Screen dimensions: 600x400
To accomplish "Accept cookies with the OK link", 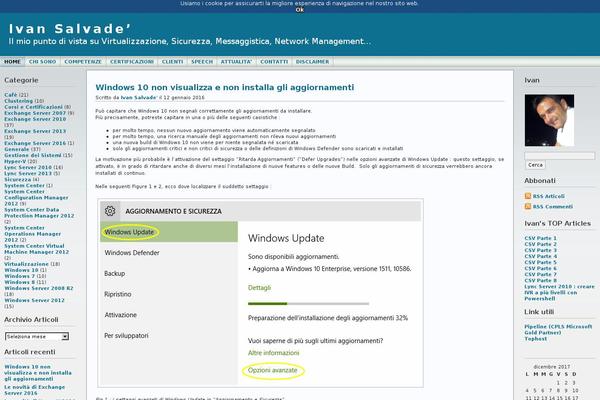I will (300, 10).
